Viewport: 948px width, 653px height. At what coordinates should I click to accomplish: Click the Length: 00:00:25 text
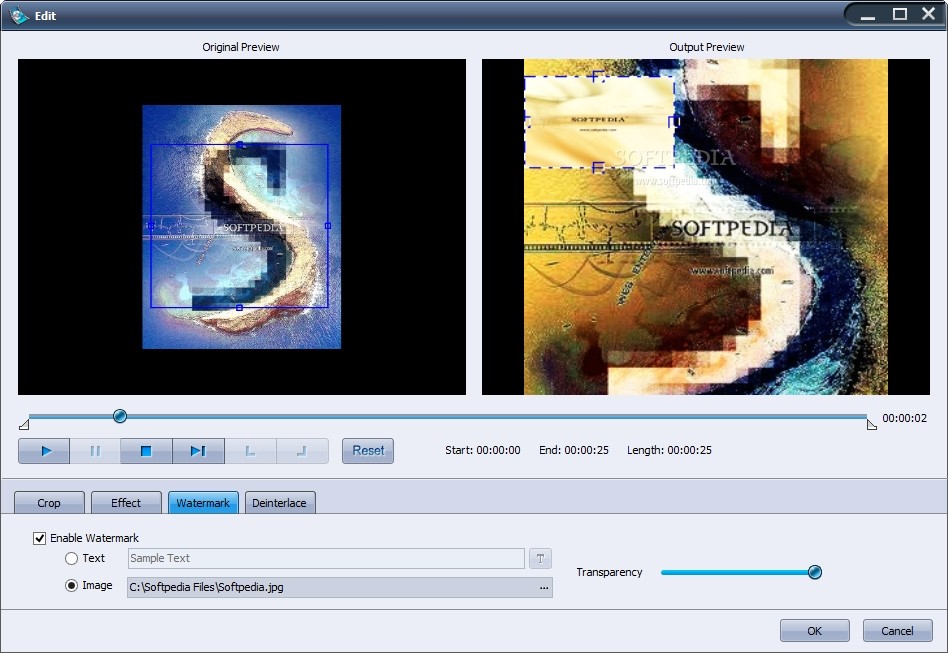[669, 450]
